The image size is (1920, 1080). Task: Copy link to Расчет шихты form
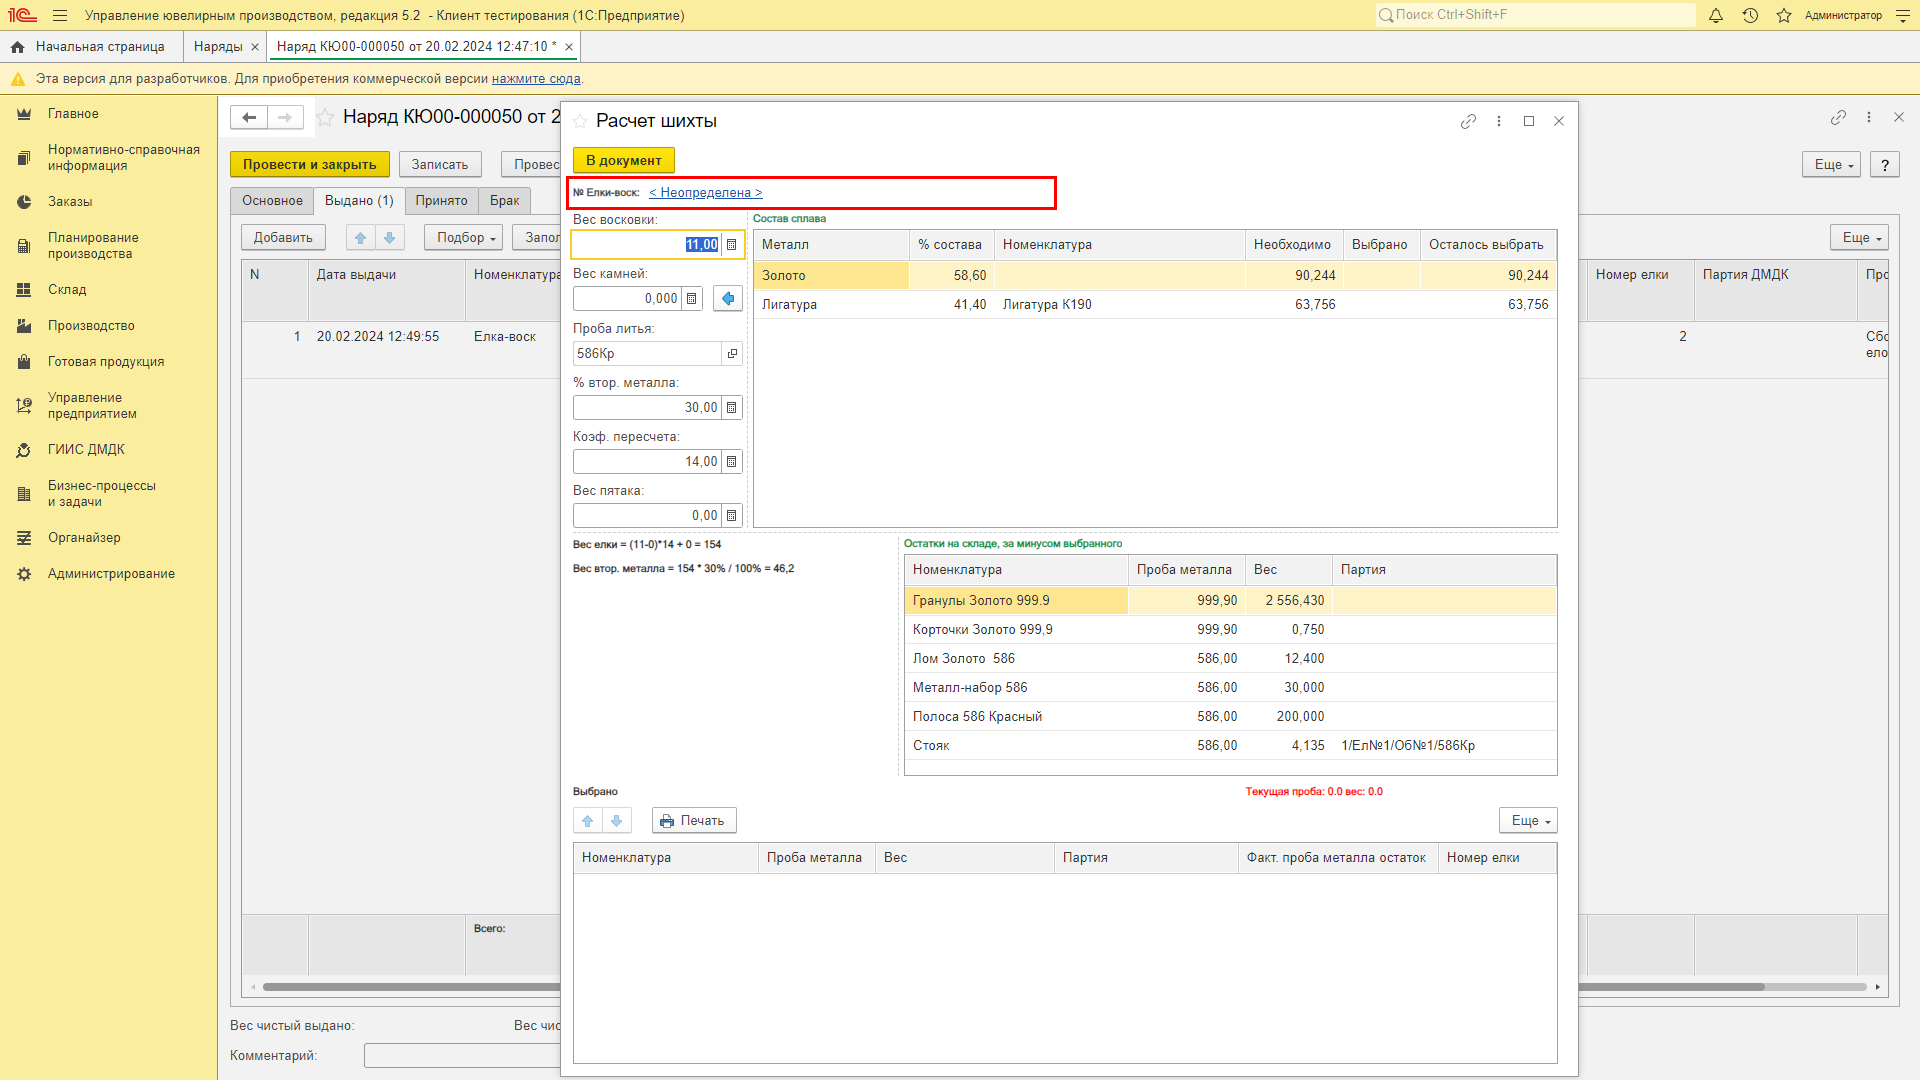click(1468, 121)
